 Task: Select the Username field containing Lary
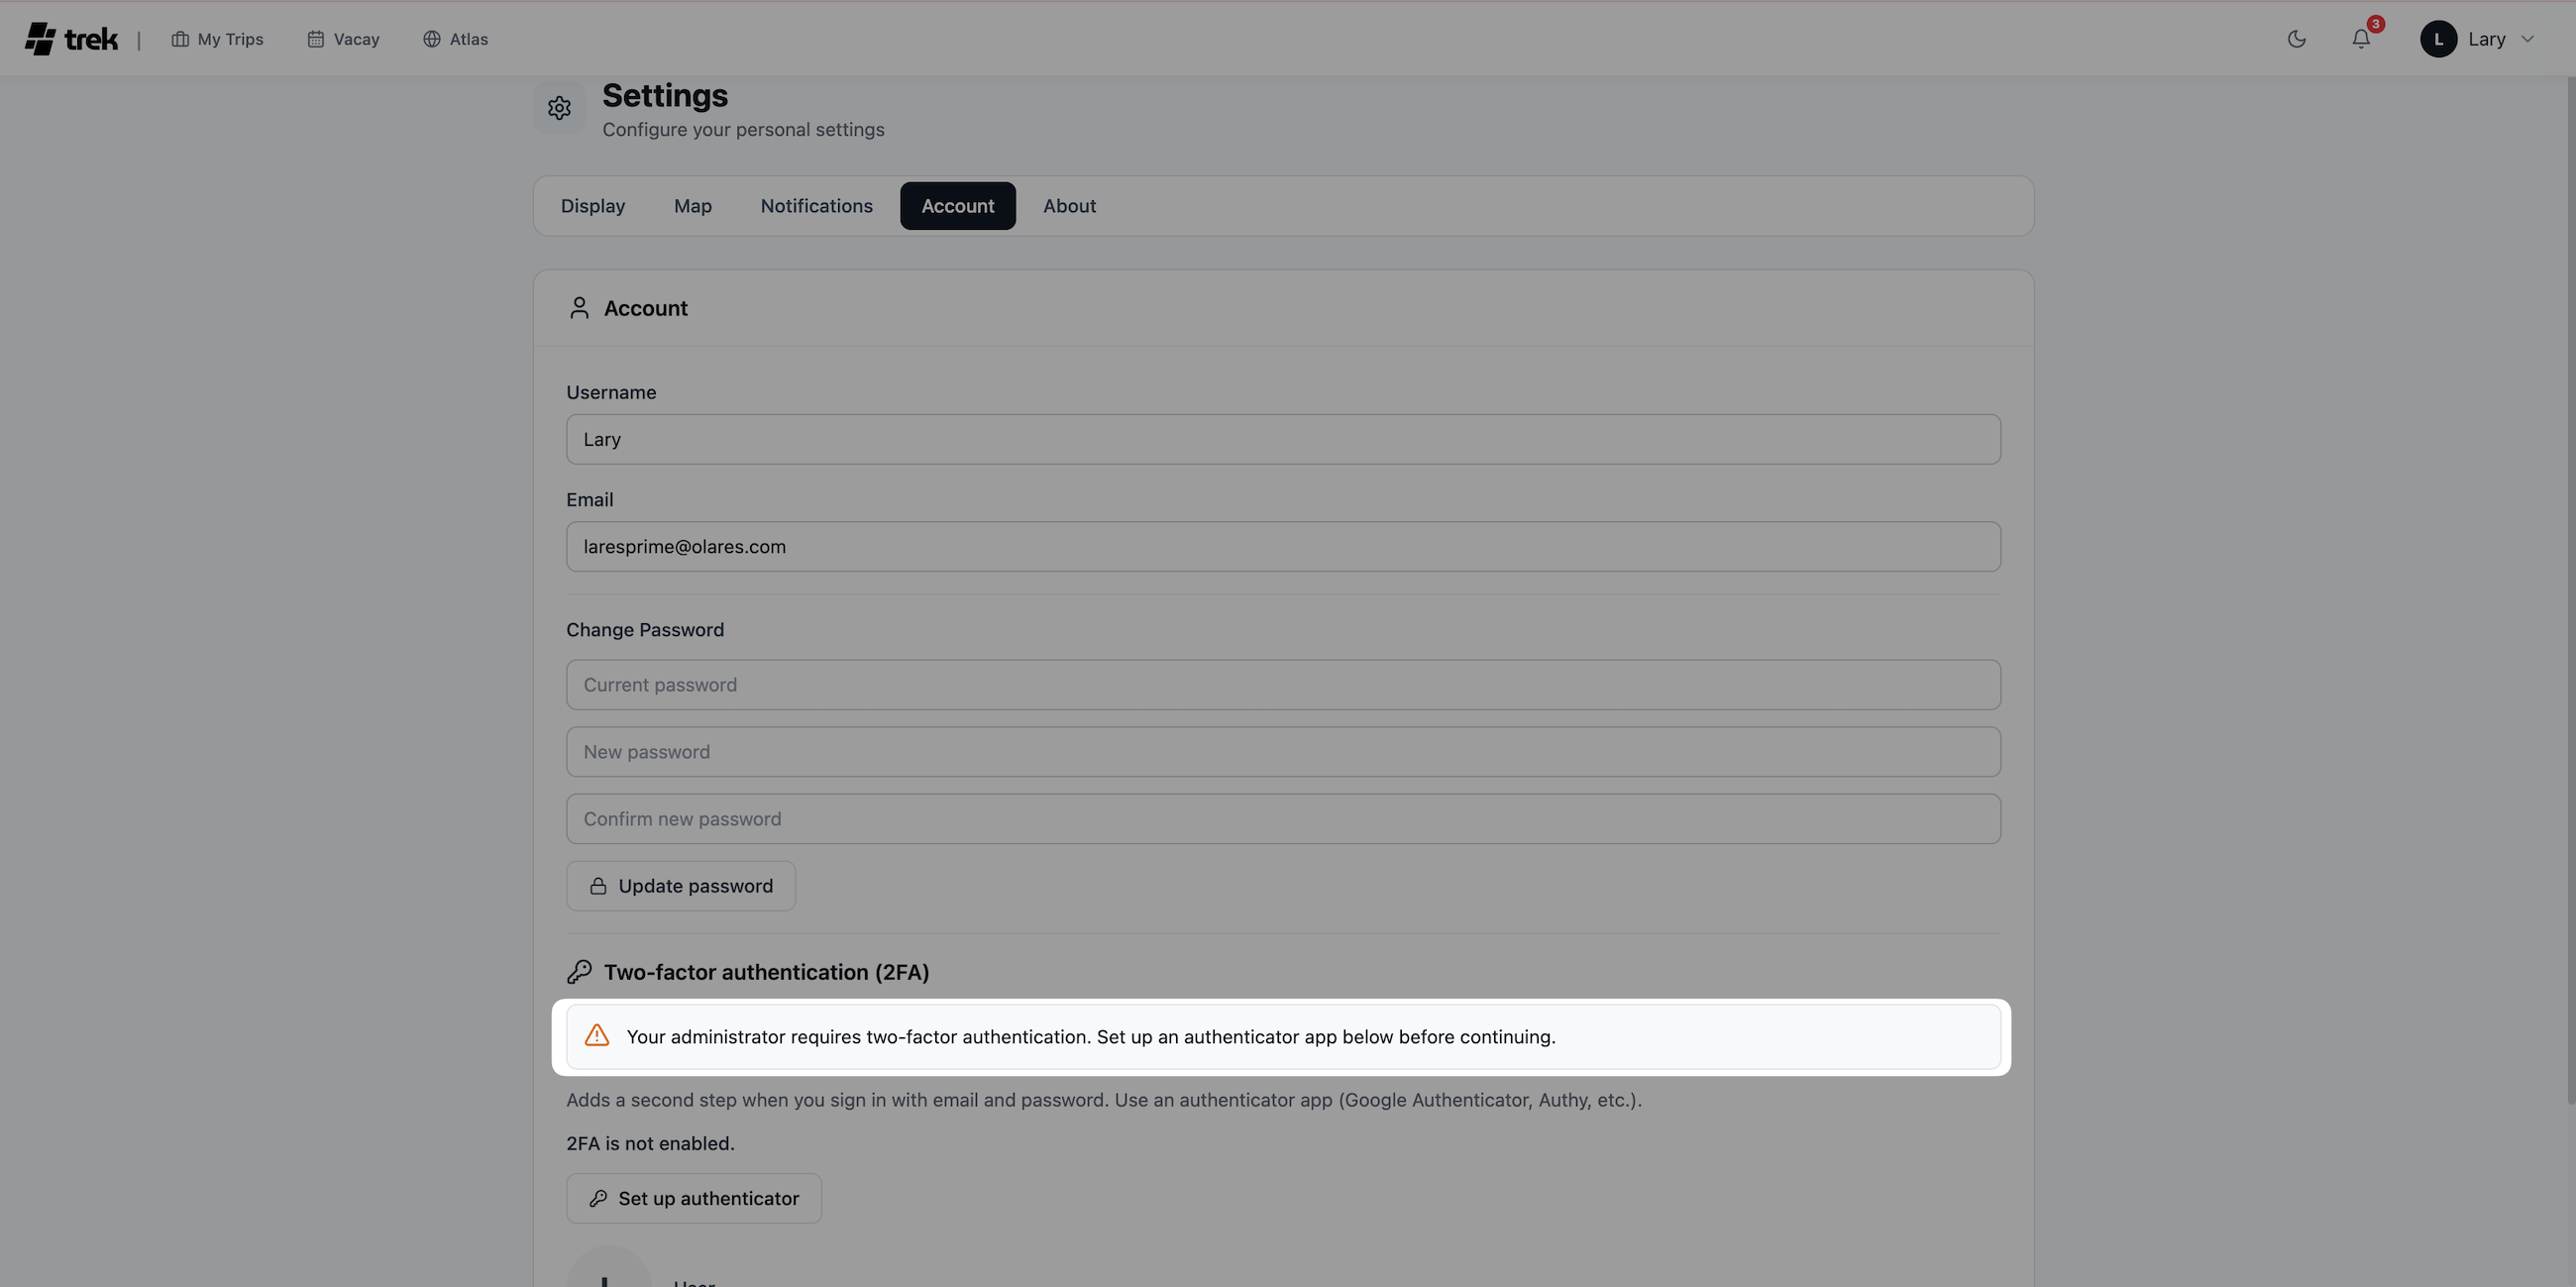pos(1283,438)
